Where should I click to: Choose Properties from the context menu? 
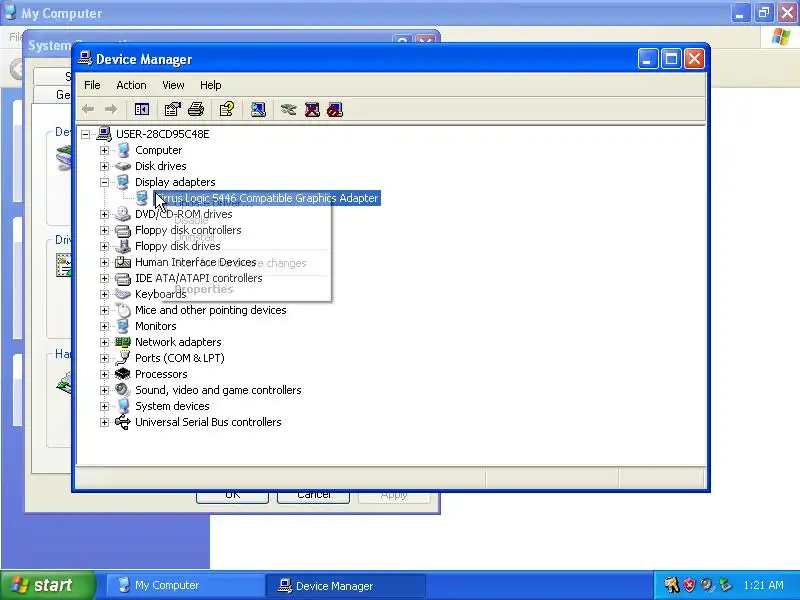click(x=204, y=289)
